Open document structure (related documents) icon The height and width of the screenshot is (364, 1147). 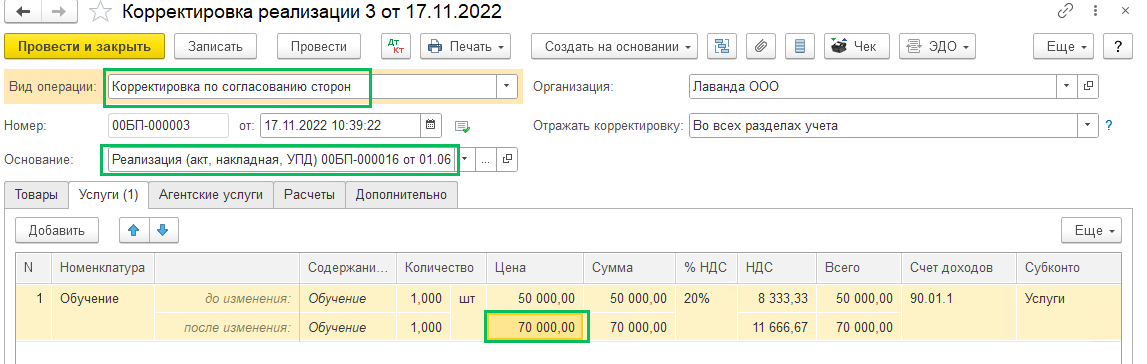click(722, 47)
